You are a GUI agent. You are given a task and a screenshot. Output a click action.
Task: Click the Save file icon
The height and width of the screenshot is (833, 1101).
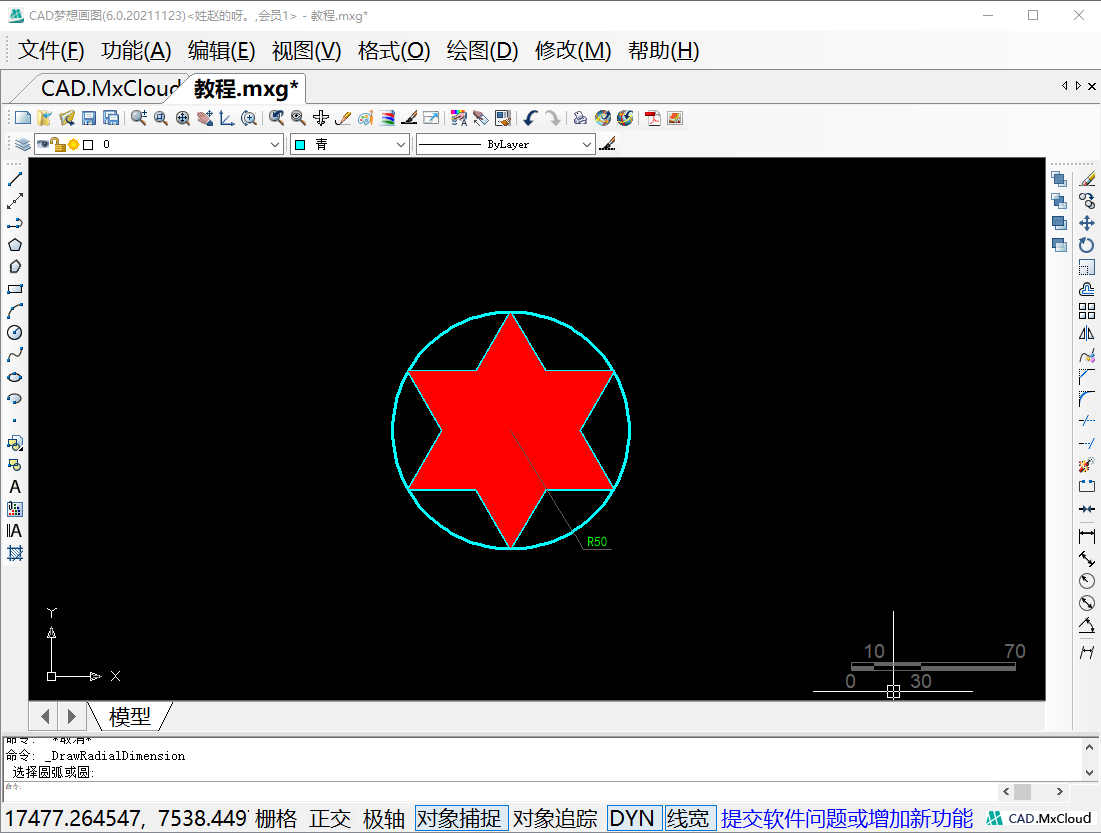(89, 118)
